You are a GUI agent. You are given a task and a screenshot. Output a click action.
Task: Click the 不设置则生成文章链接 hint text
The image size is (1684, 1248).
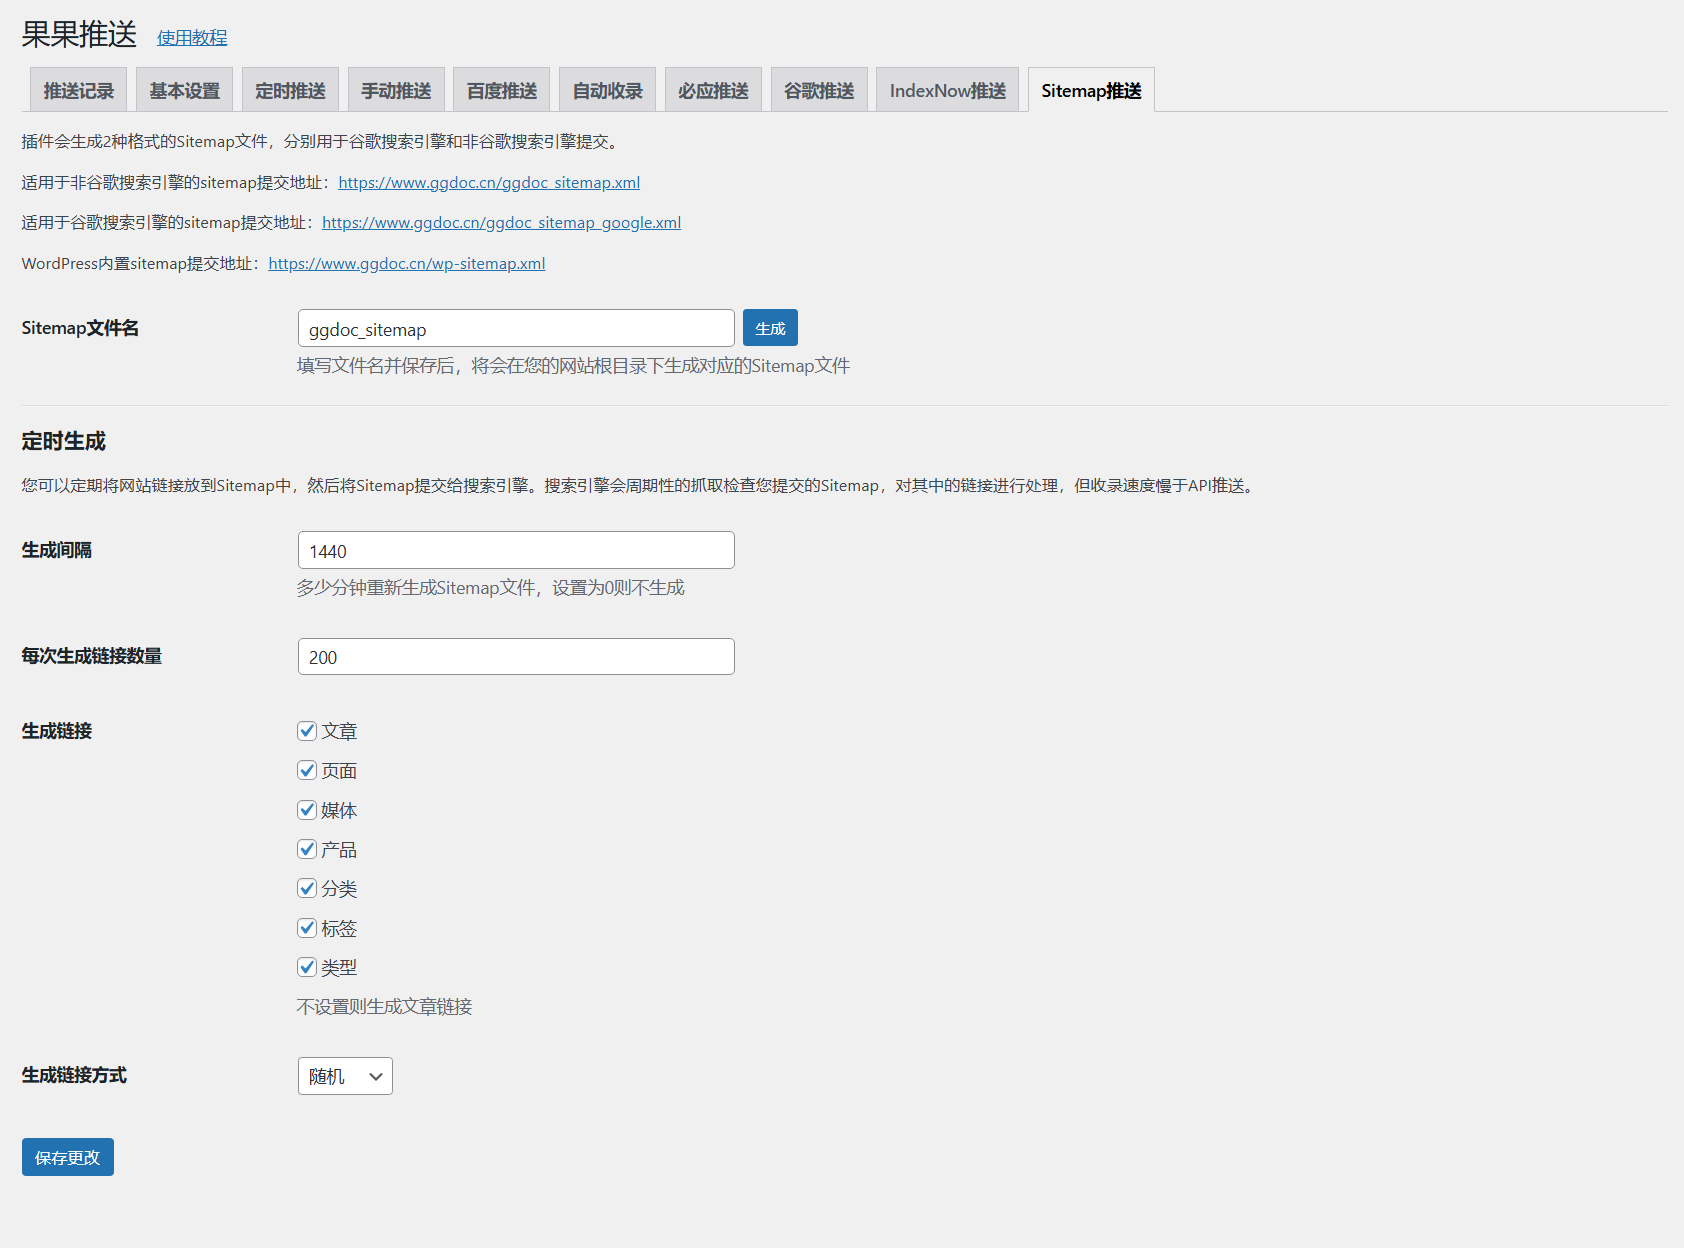384,1006
